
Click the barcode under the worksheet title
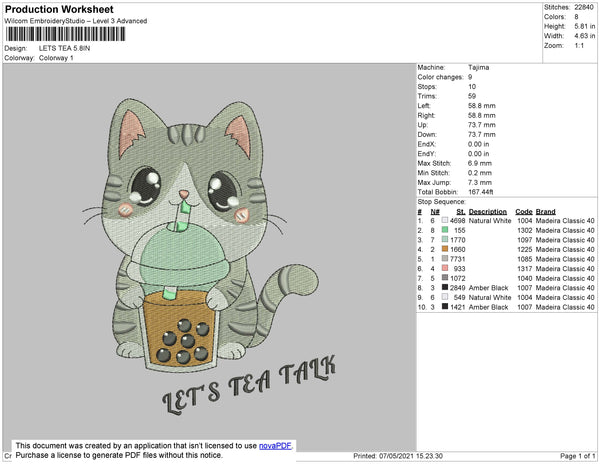coord(65,34)
